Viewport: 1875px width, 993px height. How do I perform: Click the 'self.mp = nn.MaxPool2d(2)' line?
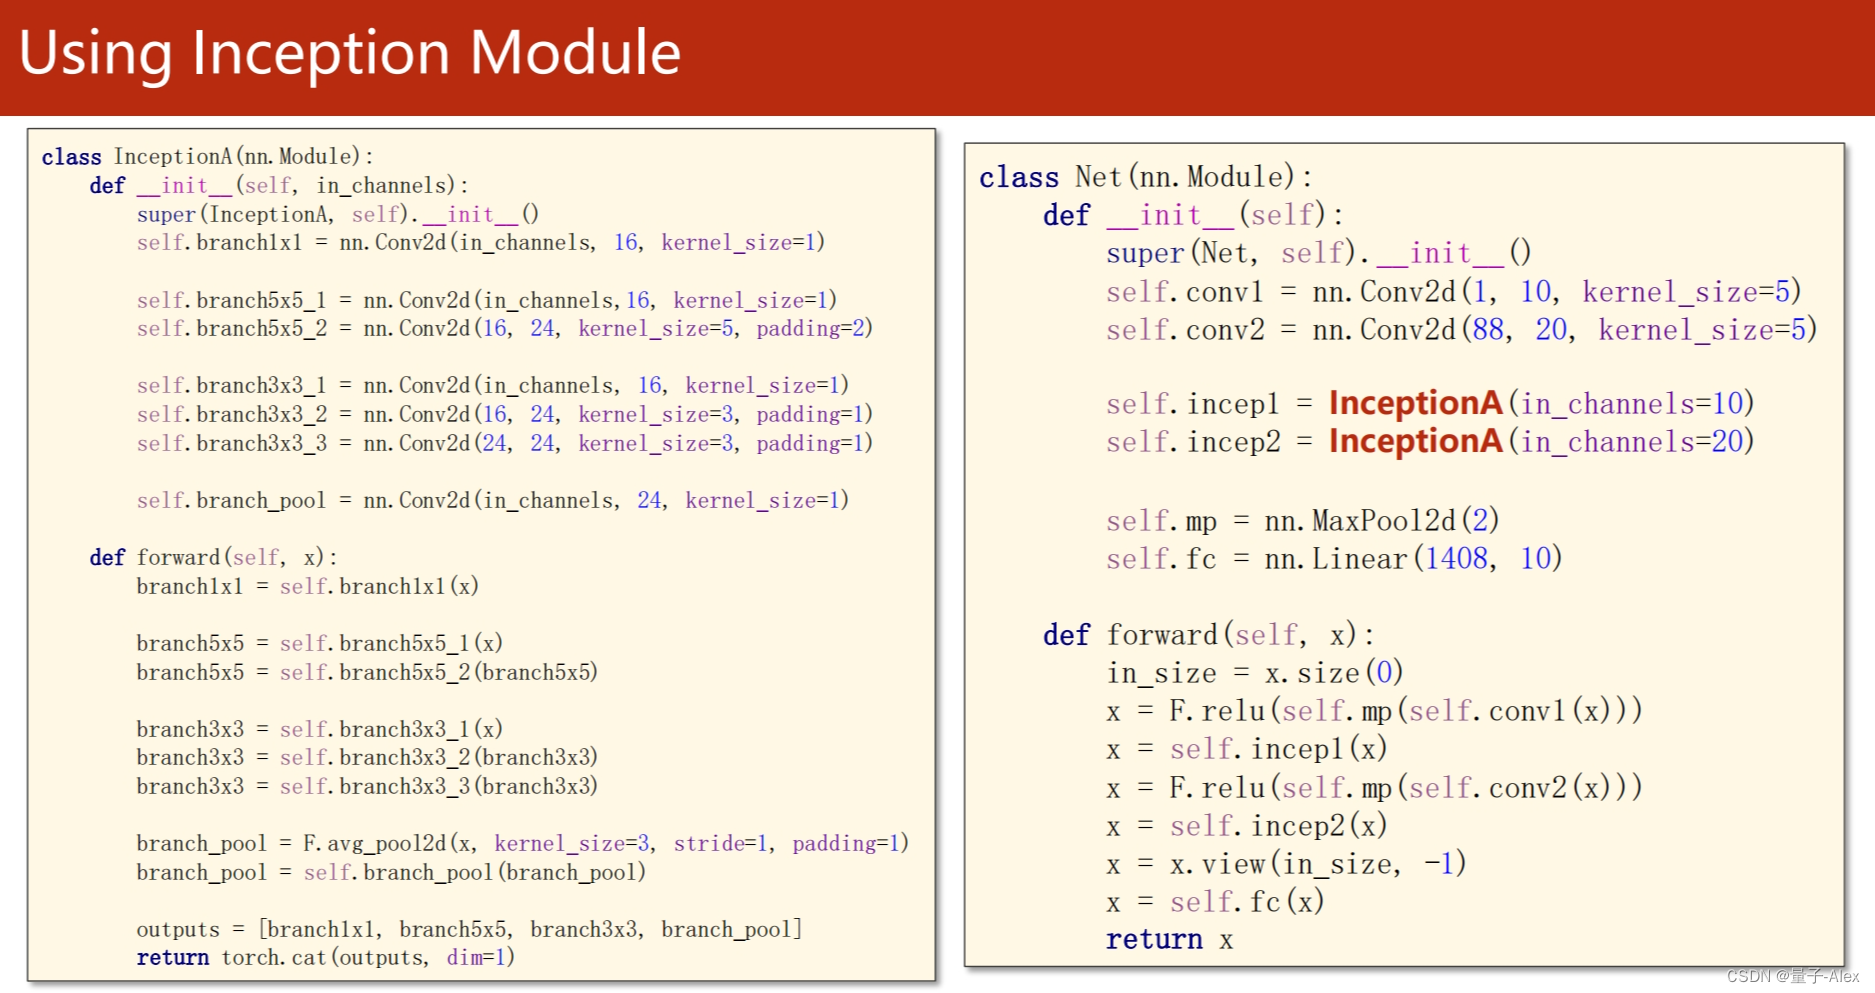(1303, 520)
